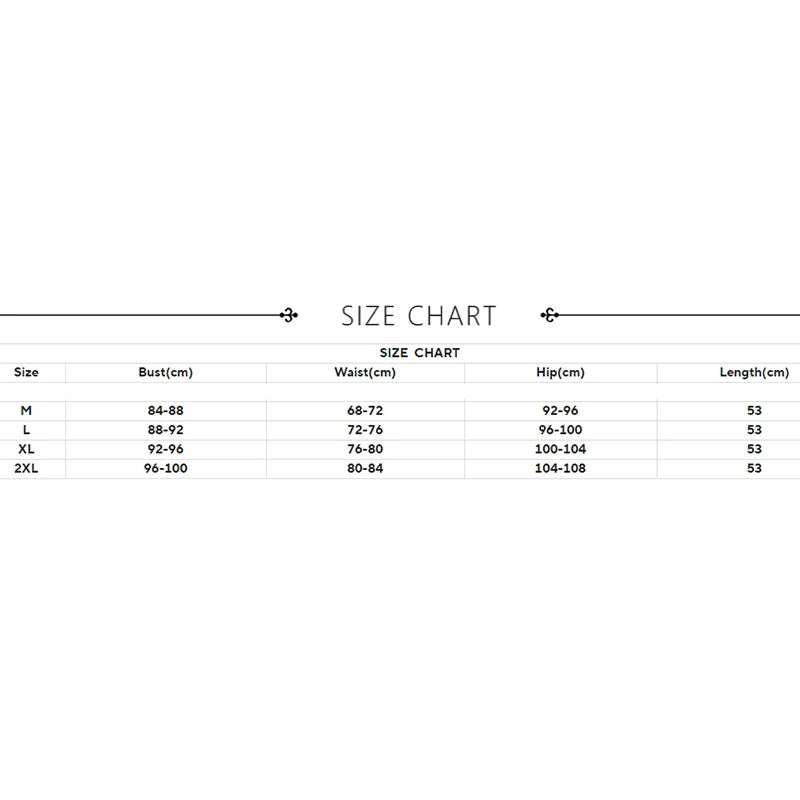The width and height of the screenshot is (800, 800).
Task: Select the Length(cm) column header
Action: (754, 373)
